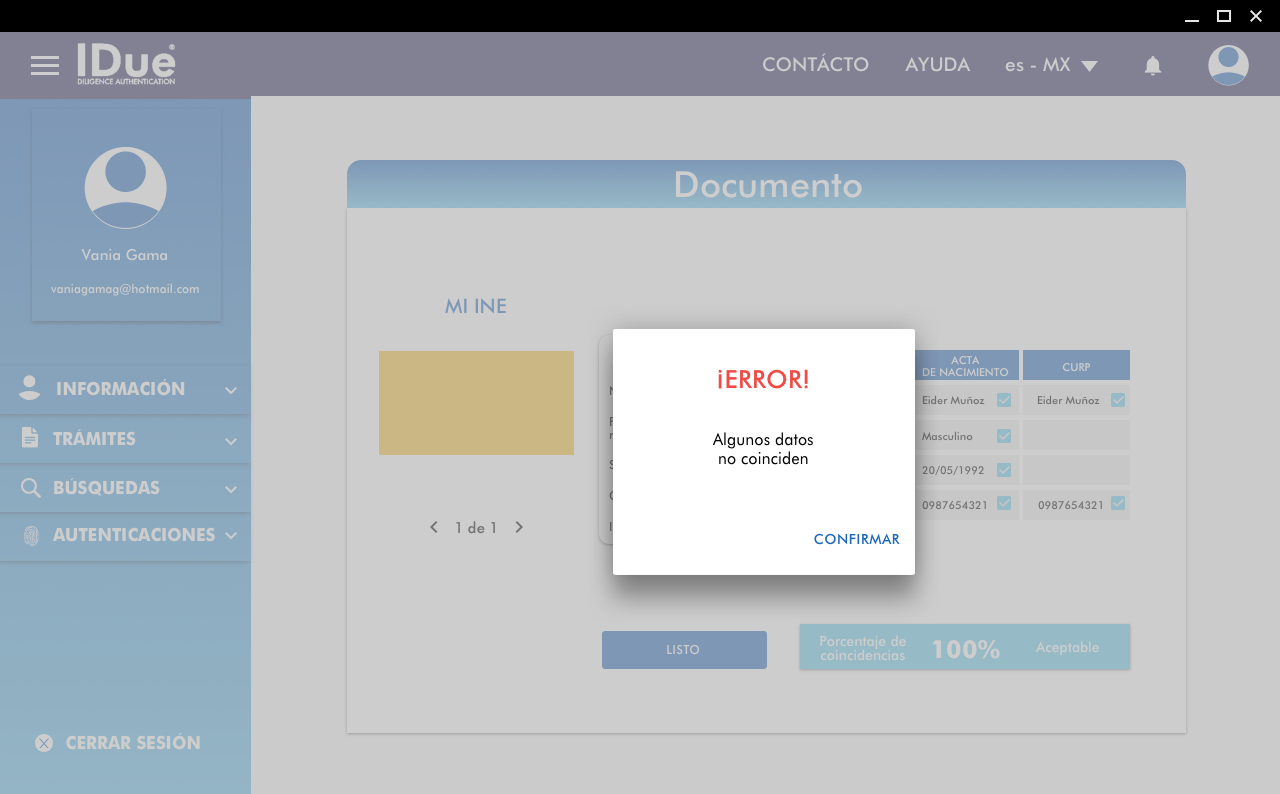Open the es - MX language dropdown
Viewport: 1280px width, 794px height.
[x=1051, y=65]
